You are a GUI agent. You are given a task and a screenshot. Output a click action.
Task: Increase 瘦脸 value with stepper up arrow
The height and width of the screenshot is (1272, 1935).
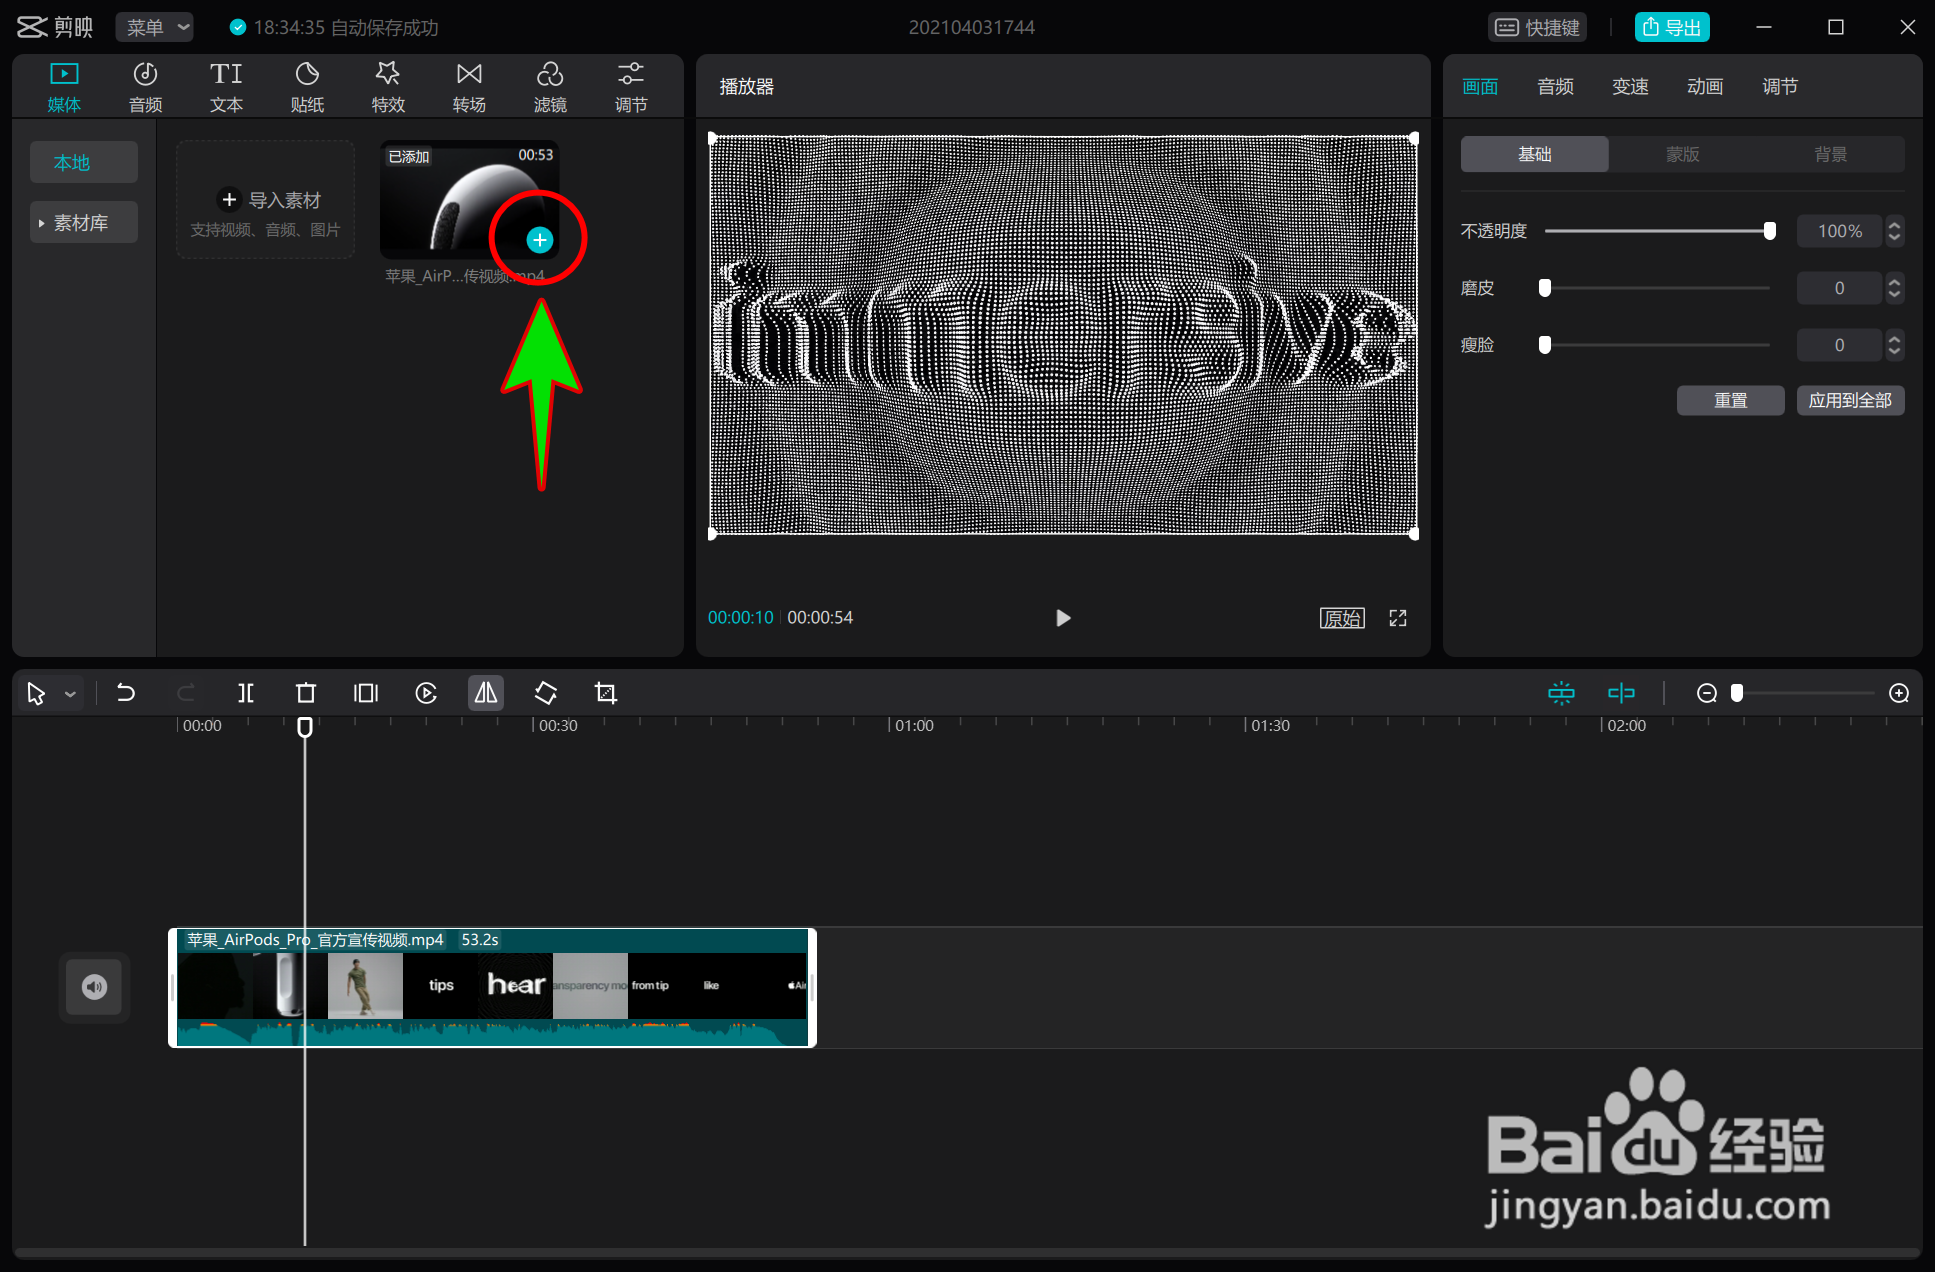[x=1894, y=338]
